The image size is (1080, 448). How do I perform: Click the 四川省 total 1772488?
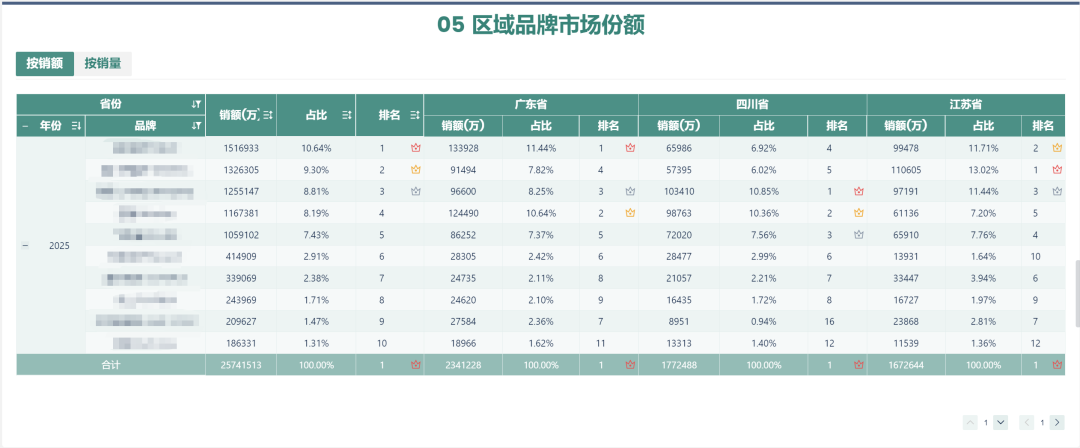[678, 365]
